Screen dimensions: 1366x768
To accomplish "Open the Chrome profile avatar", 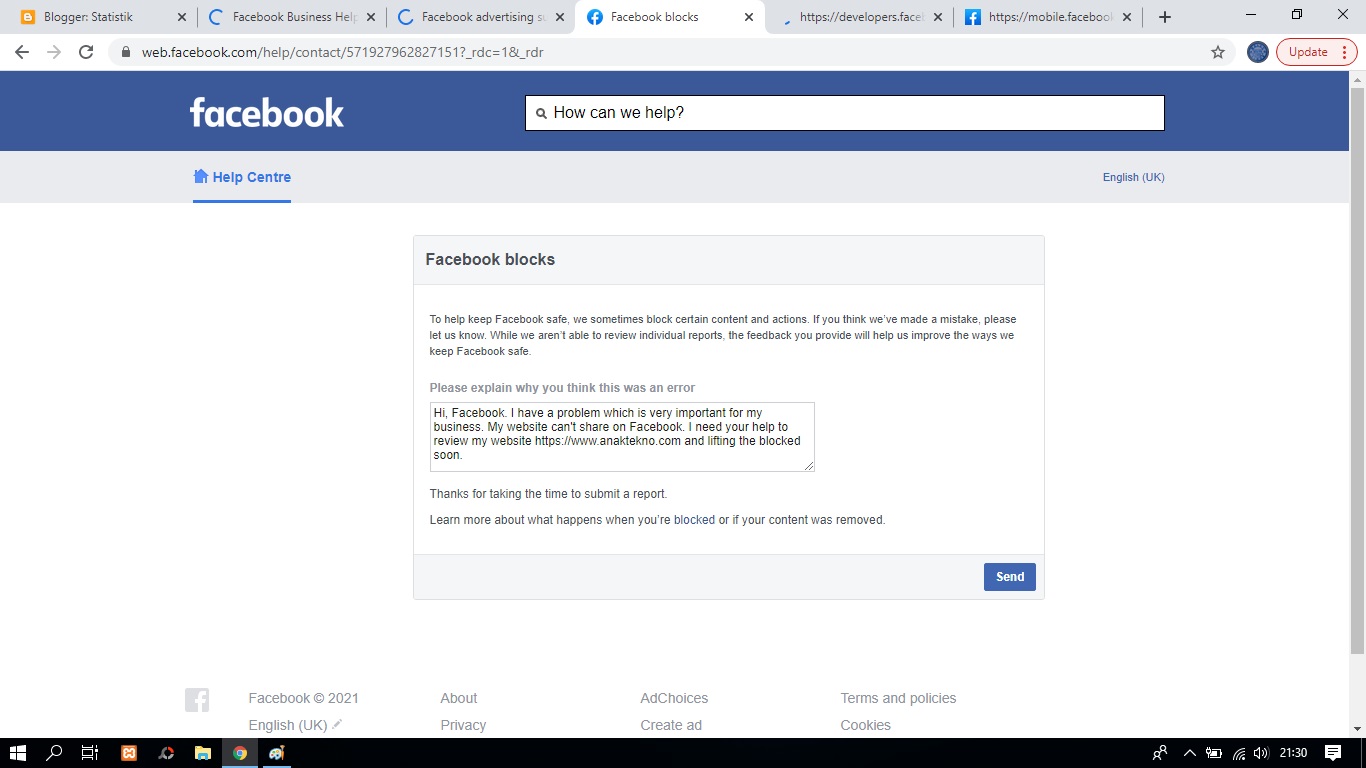I will click(x=1258, y=52).
